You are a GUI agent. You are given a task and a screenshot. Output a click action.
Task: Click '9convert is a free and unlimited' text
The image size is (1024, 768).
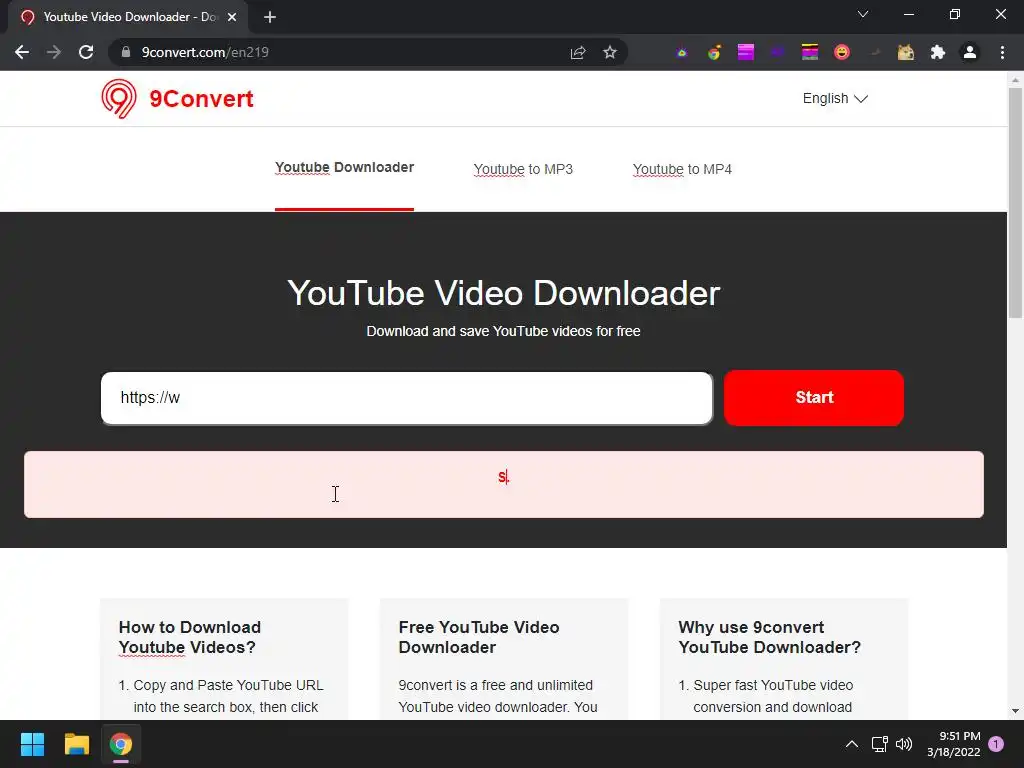[x=496, y=685]
